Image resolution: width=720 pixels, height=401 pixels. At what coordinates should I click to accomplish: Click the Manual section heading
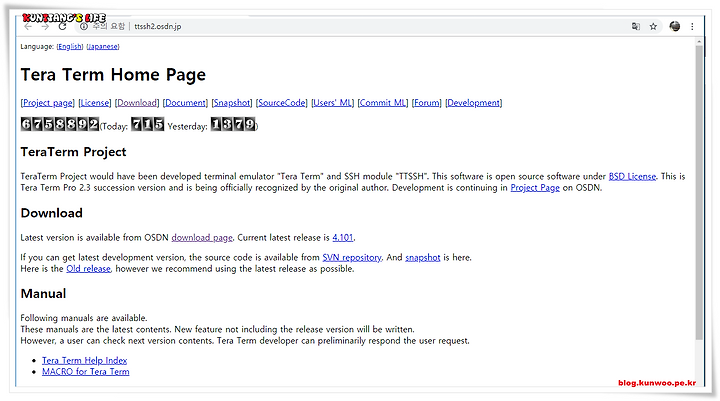(x=43, y=294)
